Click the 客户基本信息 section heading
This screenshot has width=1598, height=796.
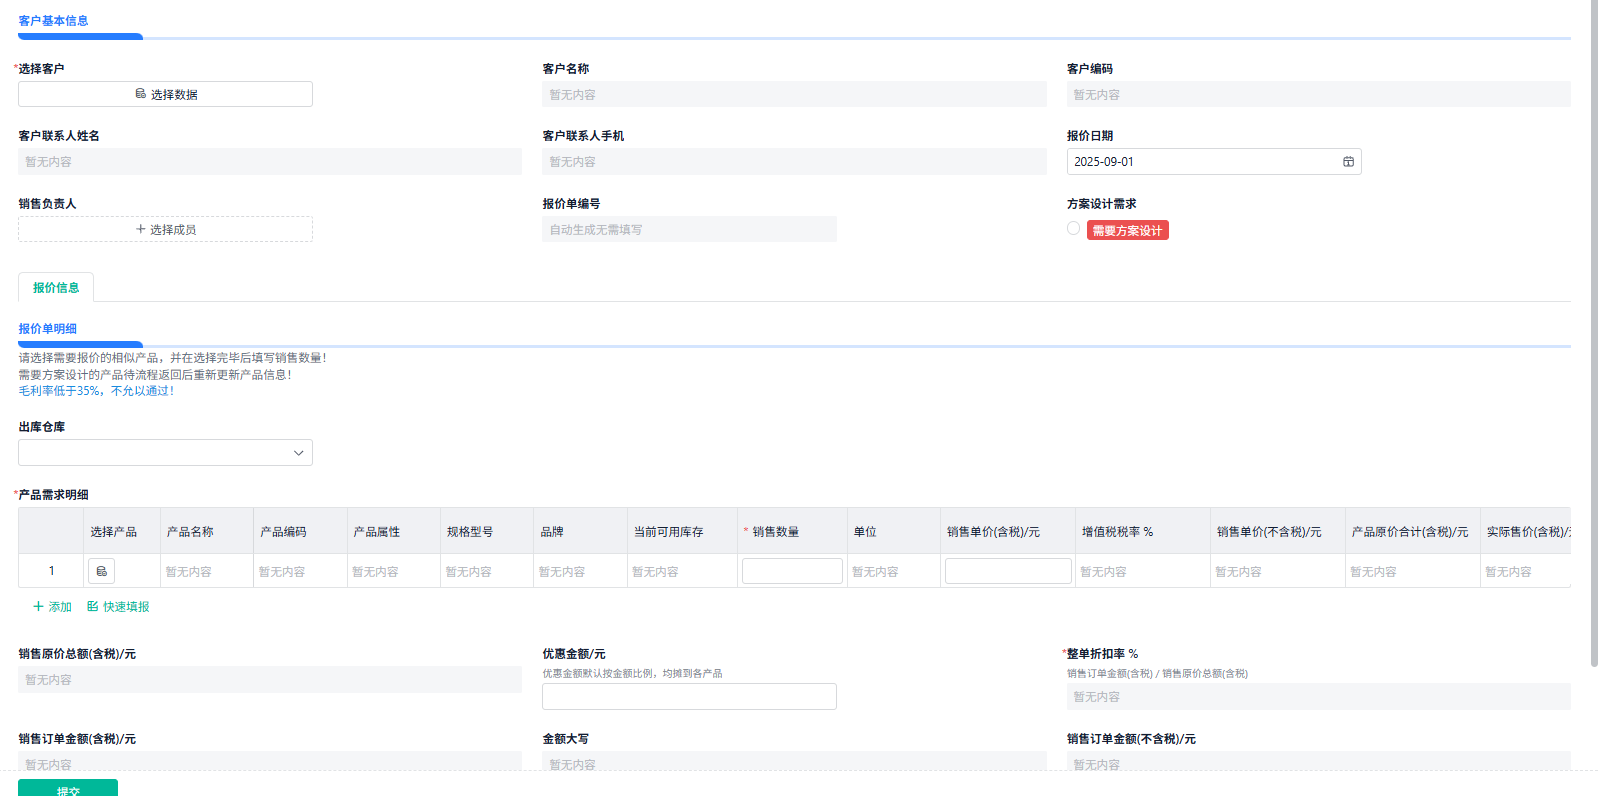point(53,20)
